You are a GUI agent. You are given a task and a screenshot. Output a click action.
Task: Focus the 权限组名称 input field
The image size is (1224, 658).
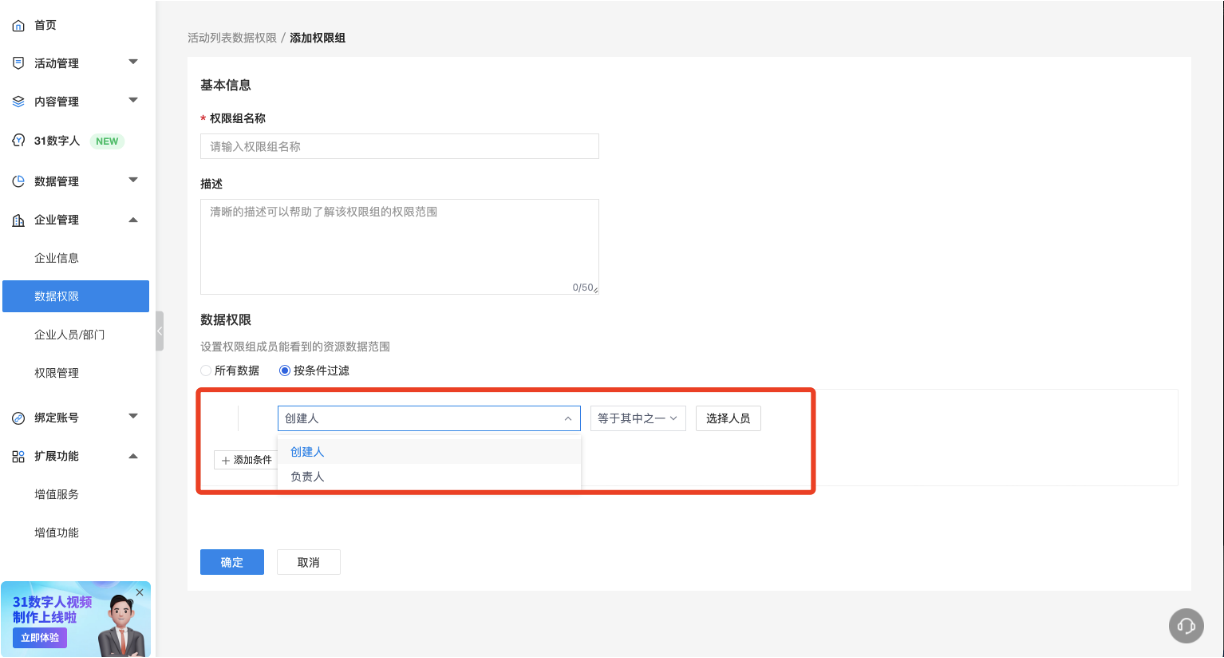399,146
